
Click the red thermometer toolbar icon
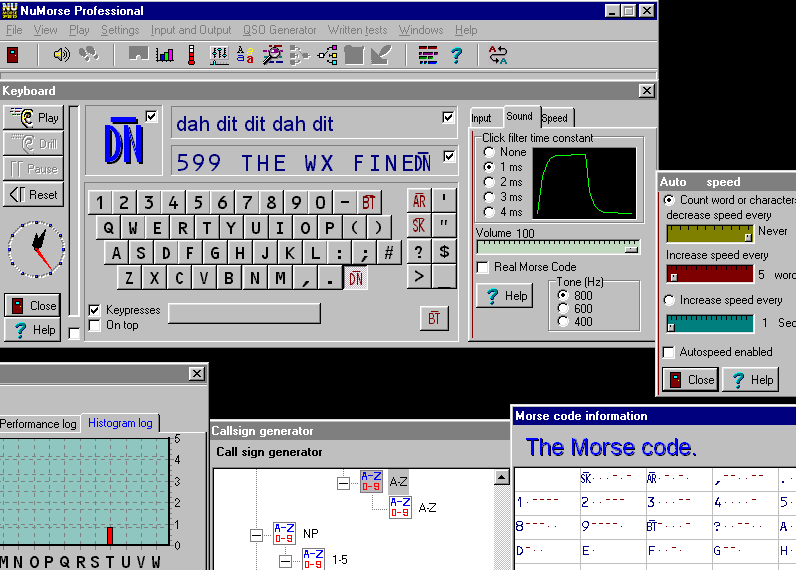click(192, 55)
